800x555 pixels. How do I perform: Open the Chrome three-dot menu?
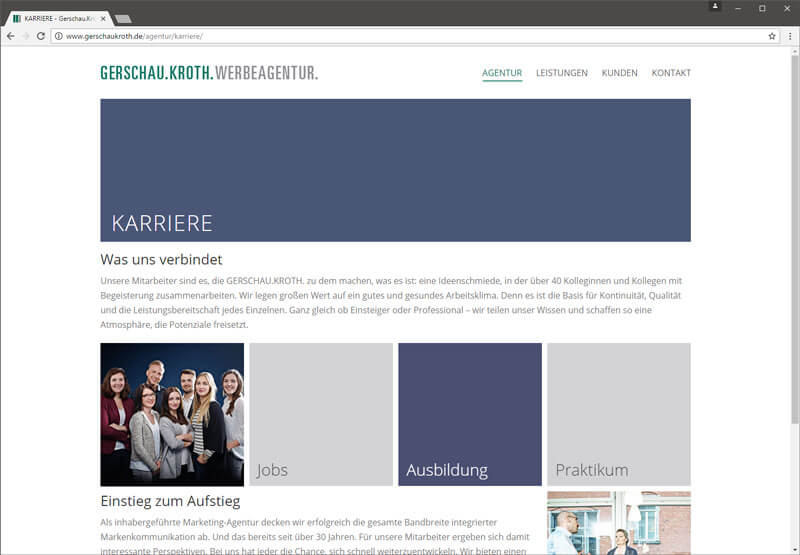pos(790,36)
